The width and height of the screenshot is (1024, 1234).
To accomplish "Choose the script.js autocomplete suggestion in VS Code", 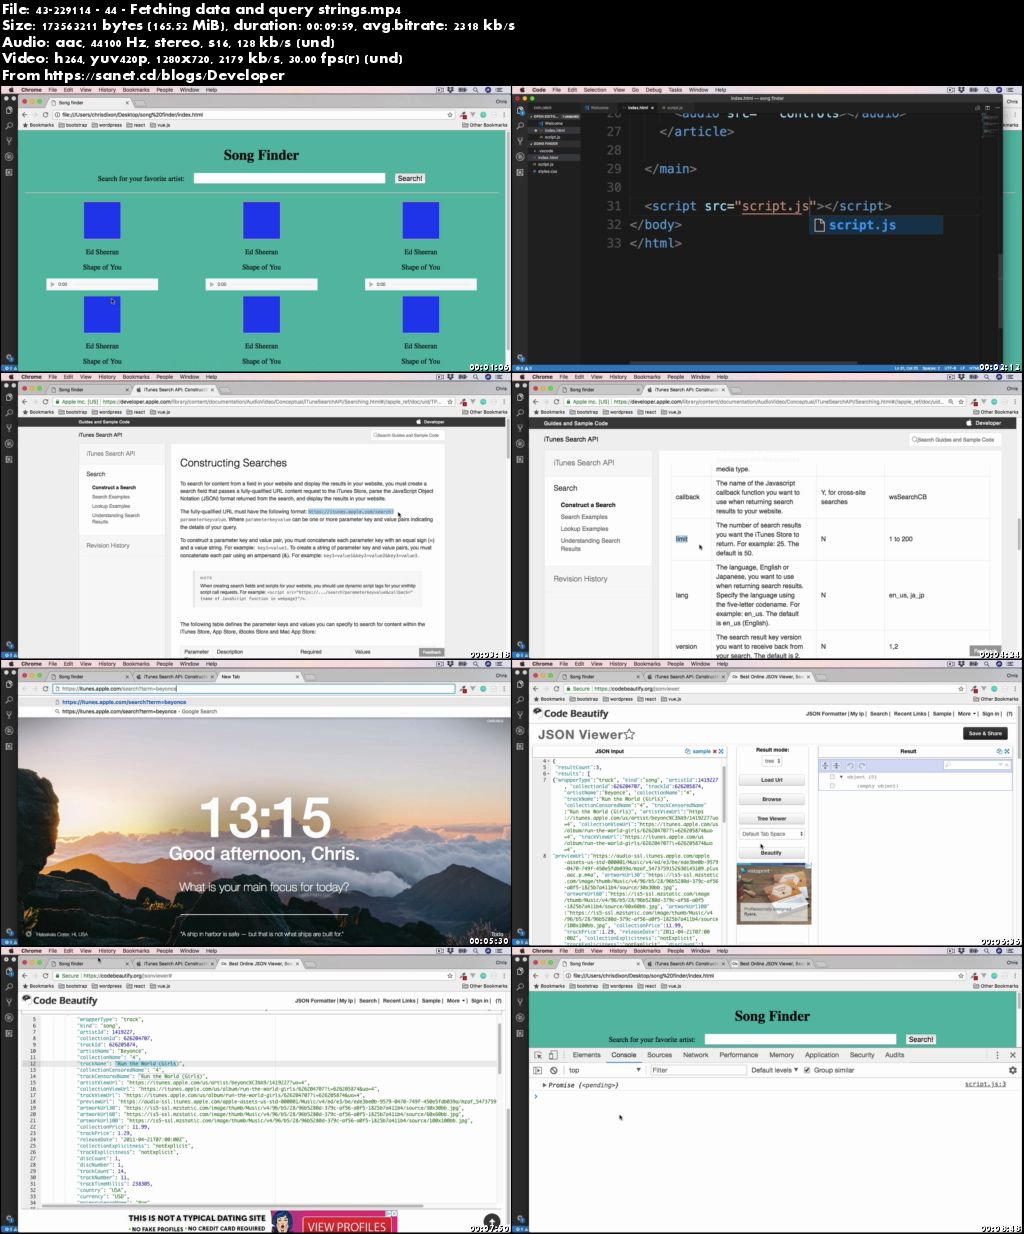I will point(876,225).
